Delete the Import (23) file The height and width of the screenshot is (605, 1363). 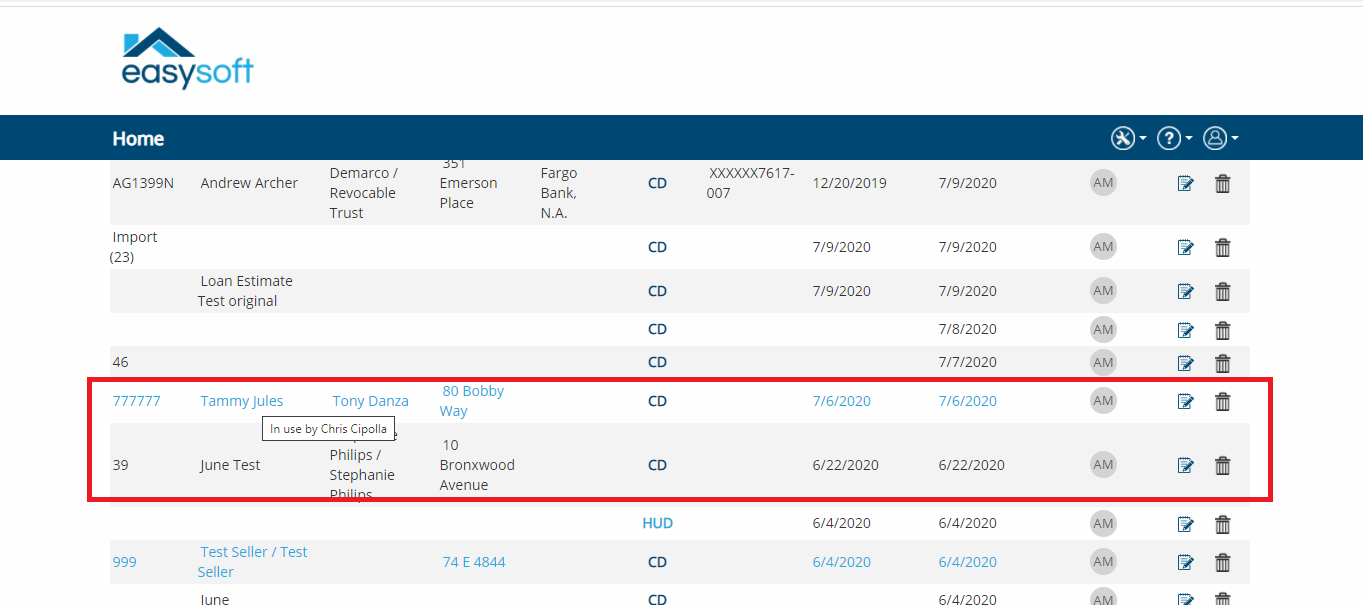(x=1222, y=248)
